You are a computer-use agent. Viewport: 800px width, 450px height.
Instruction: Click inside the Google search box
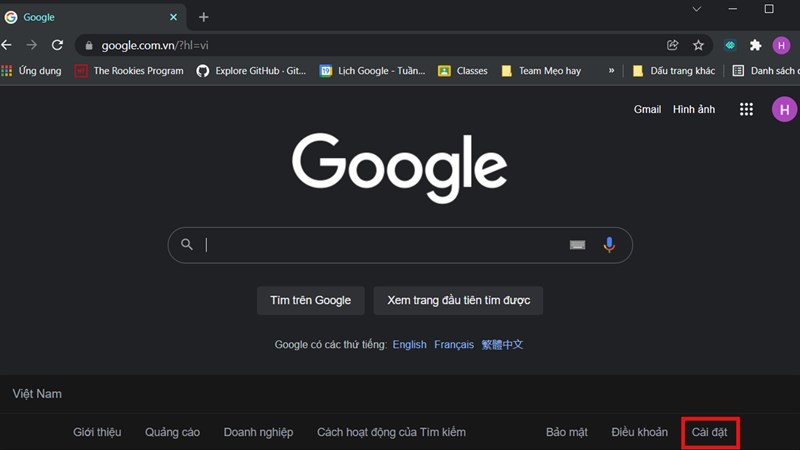pyautogui.click(x=380, y=244)
